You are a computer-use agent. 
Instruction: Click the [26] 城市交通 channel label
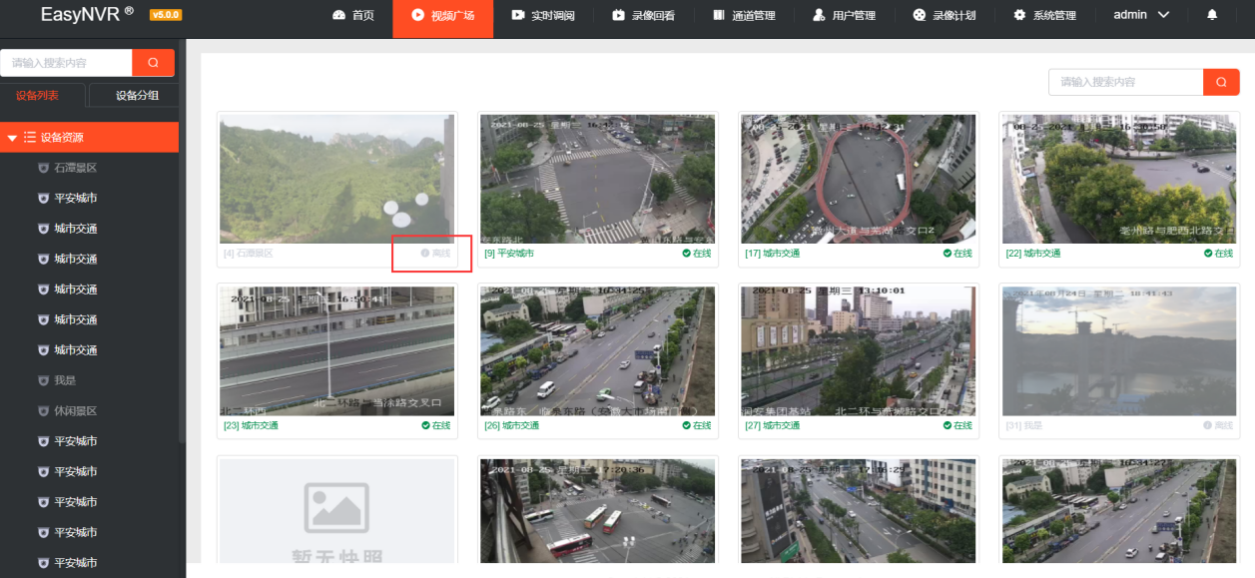pyautogui.click(x=511, y=426)
